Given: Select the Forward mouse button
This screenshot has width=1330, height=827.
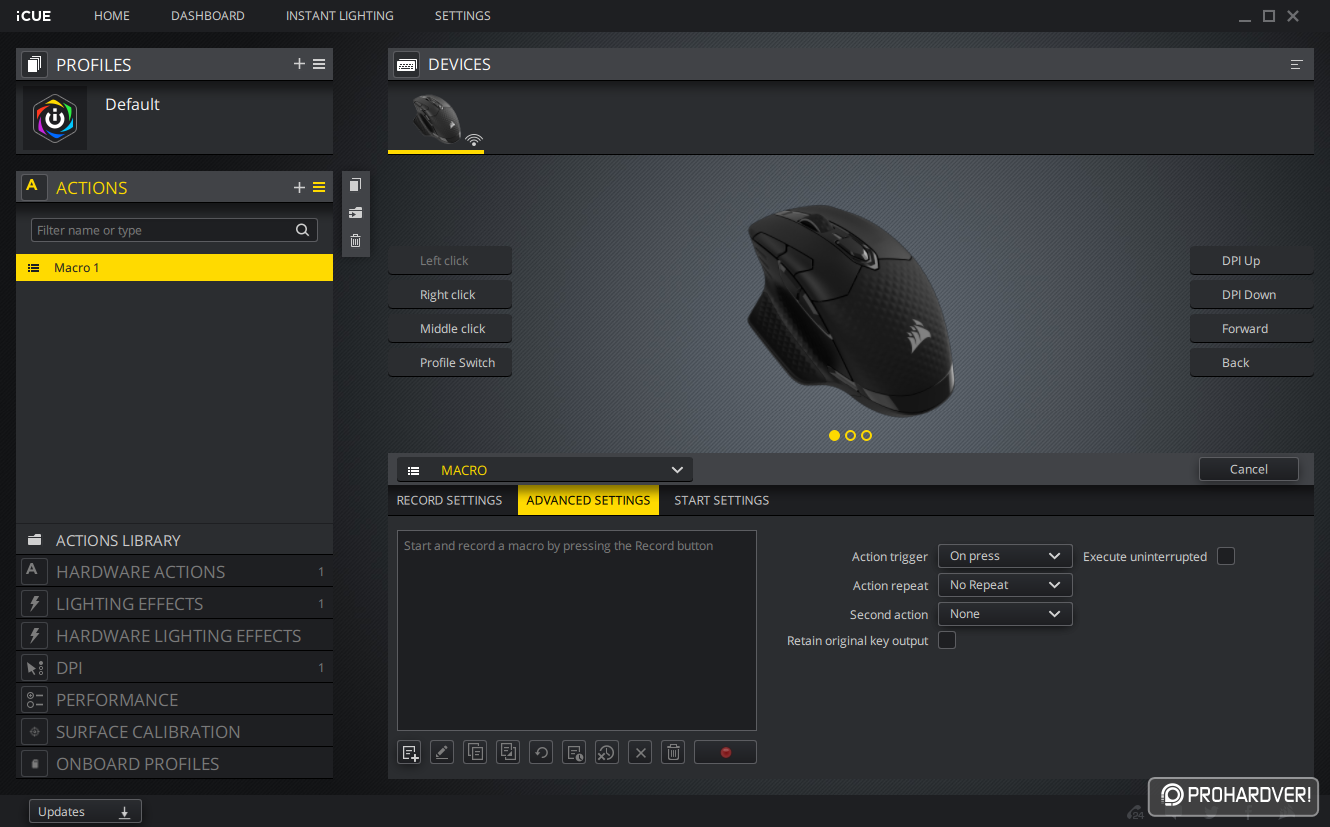Looking at the screenshot, I should pos(1251,329).
